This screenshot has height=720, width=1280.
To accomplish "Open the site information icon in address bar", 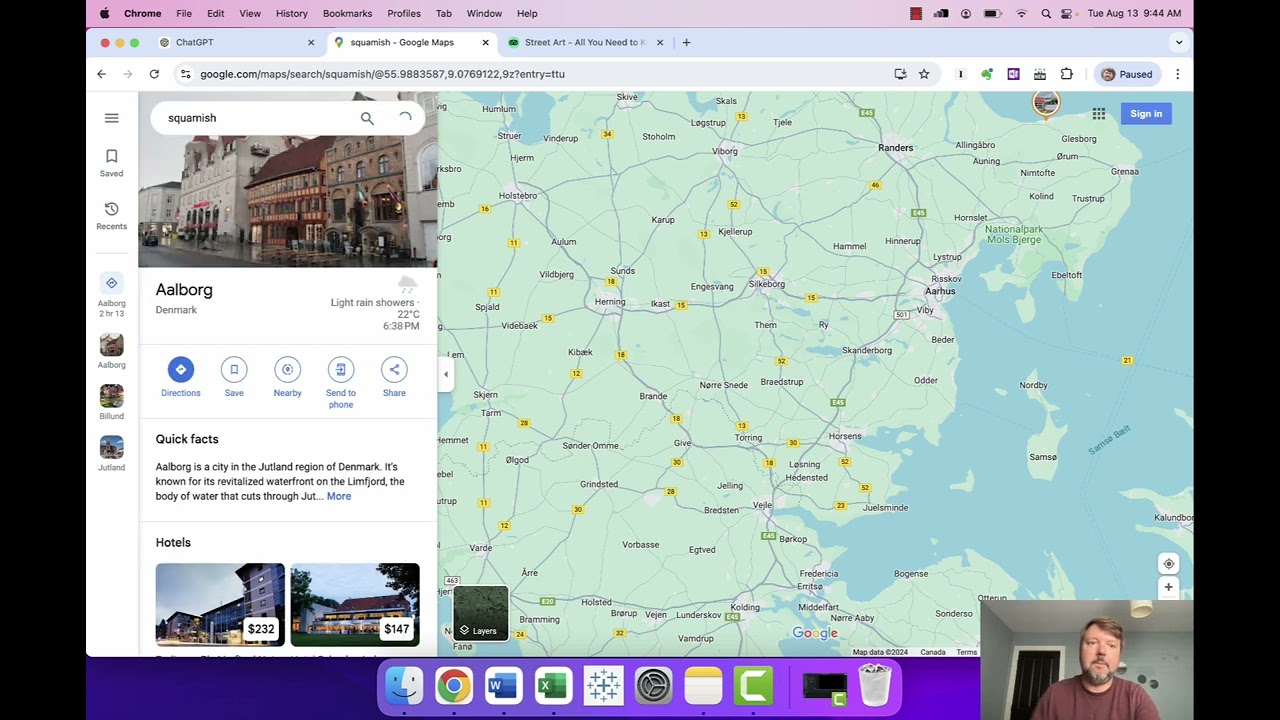I will tap(185, 74).
